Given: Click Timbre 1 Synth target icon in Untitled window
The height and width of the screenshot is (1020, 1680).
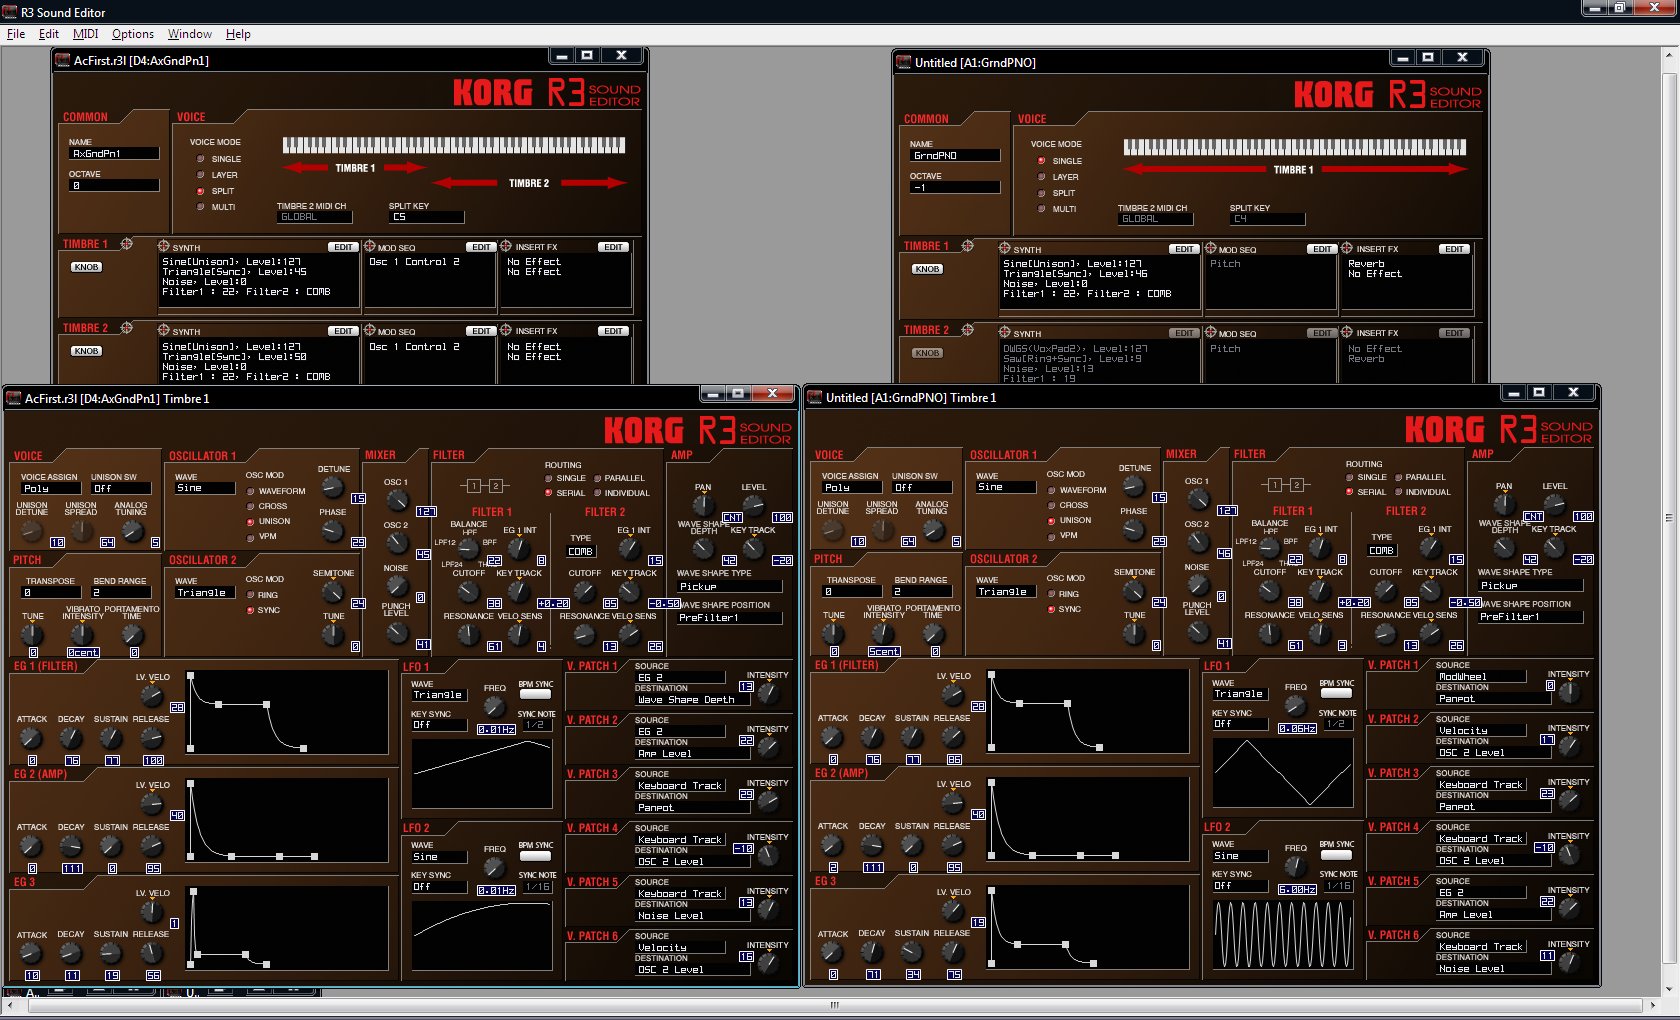Looking at the screenshot, I should [1005, 248].
